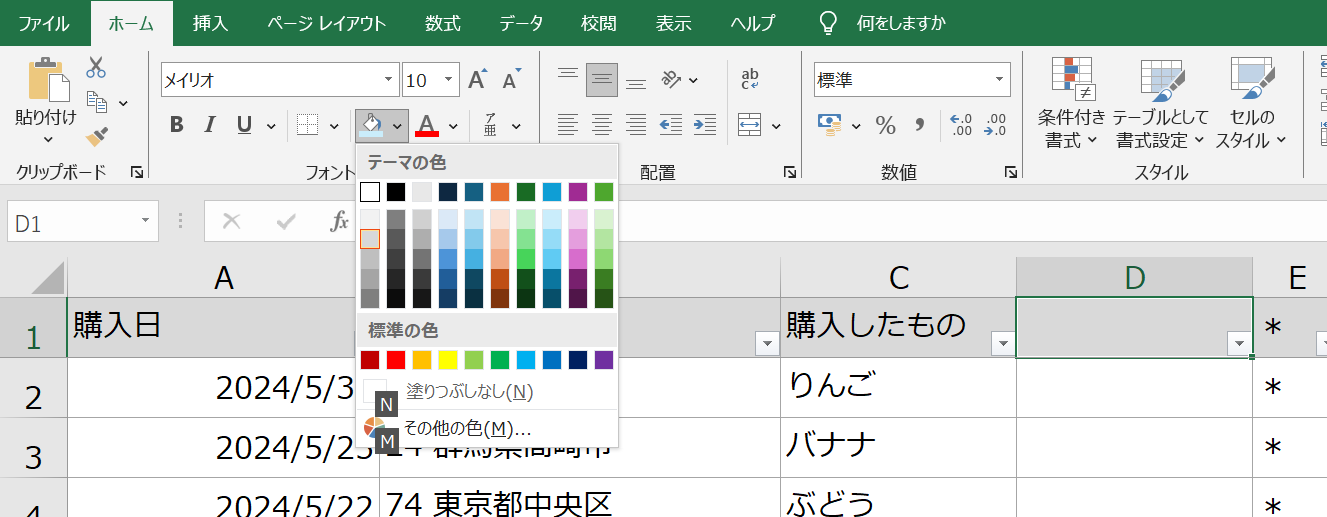1327x517 pixels.
Task: Click the phonetic guide (furigana) icon
Action: pyautogui.click(x=490, y=125)
